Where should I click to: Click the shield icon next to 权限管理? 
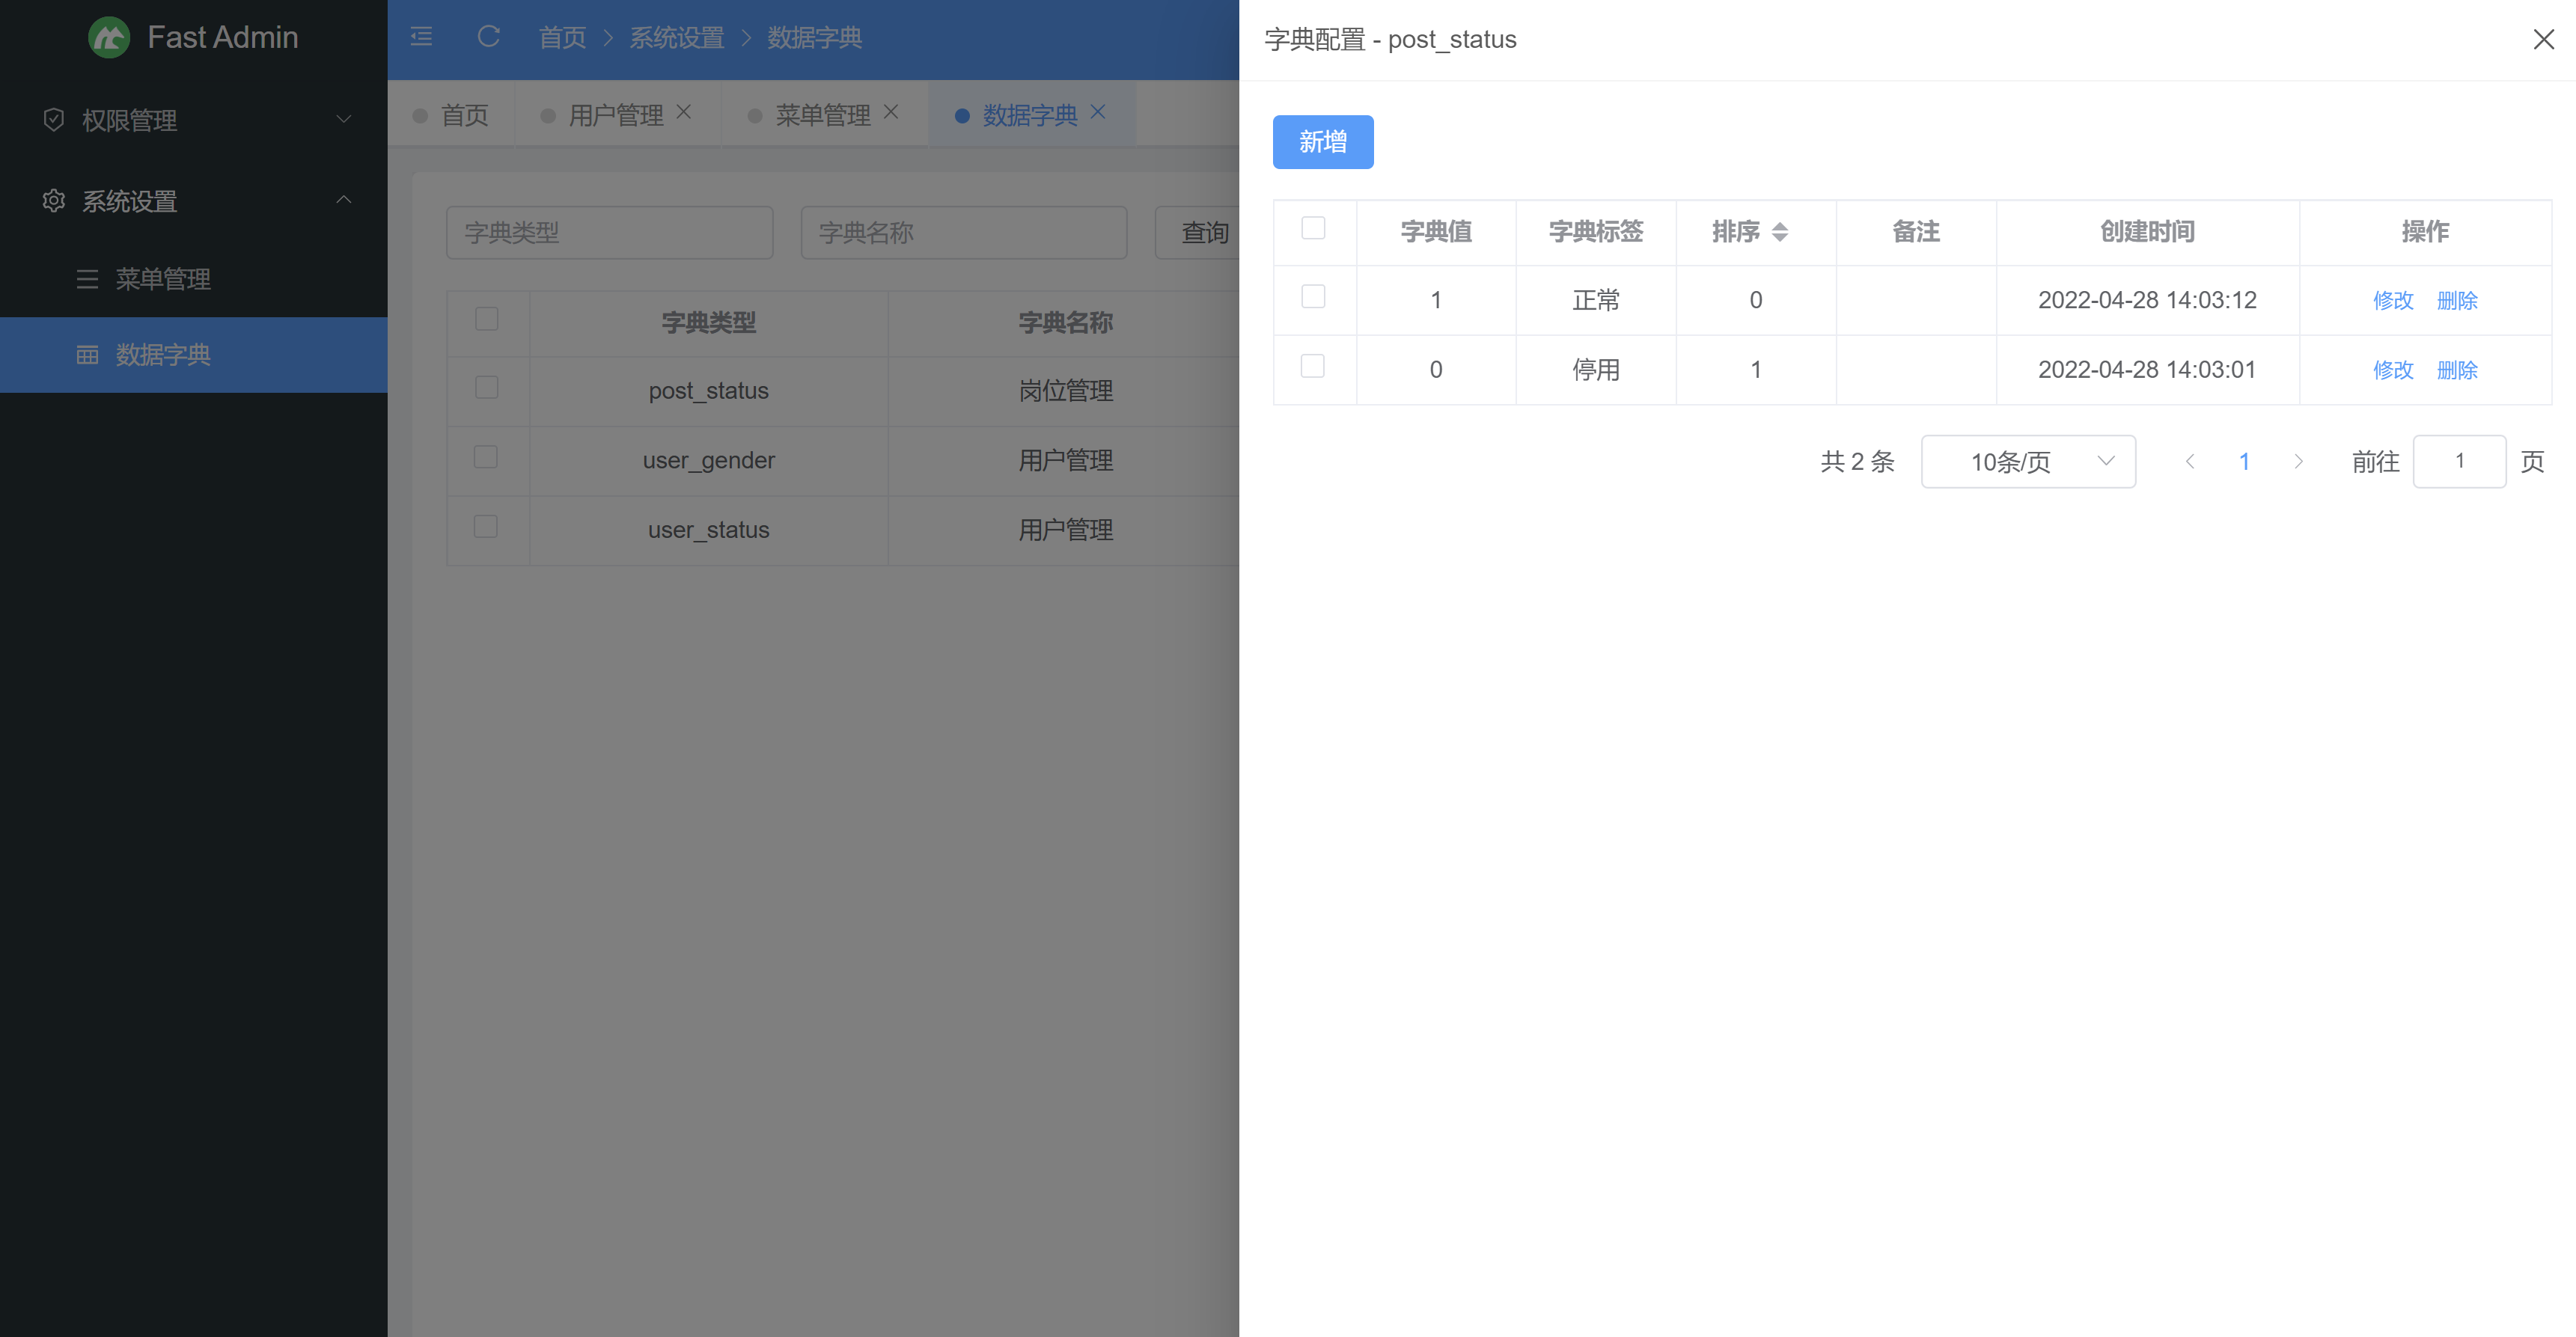click(x=53, y=120)
